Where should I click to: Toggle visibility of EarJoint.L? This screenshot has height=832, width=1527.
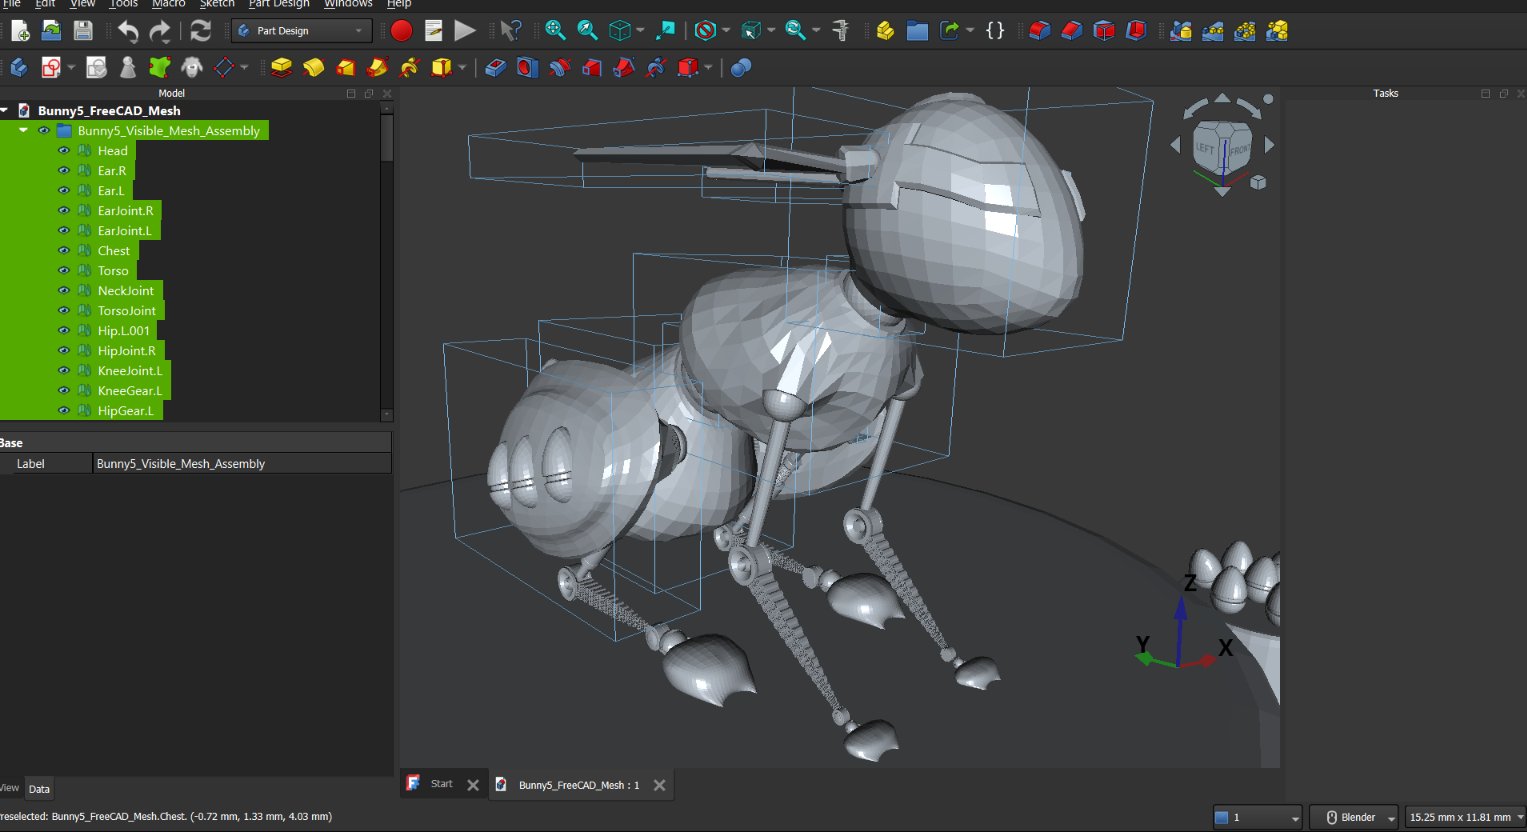click(x=63, y=231)
